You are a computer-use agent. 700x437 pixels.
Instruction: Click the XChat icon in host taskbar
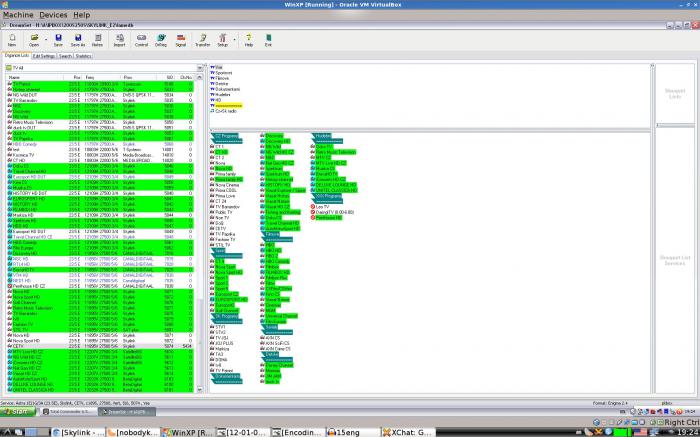pyautogui.click(x=387, y=432)
